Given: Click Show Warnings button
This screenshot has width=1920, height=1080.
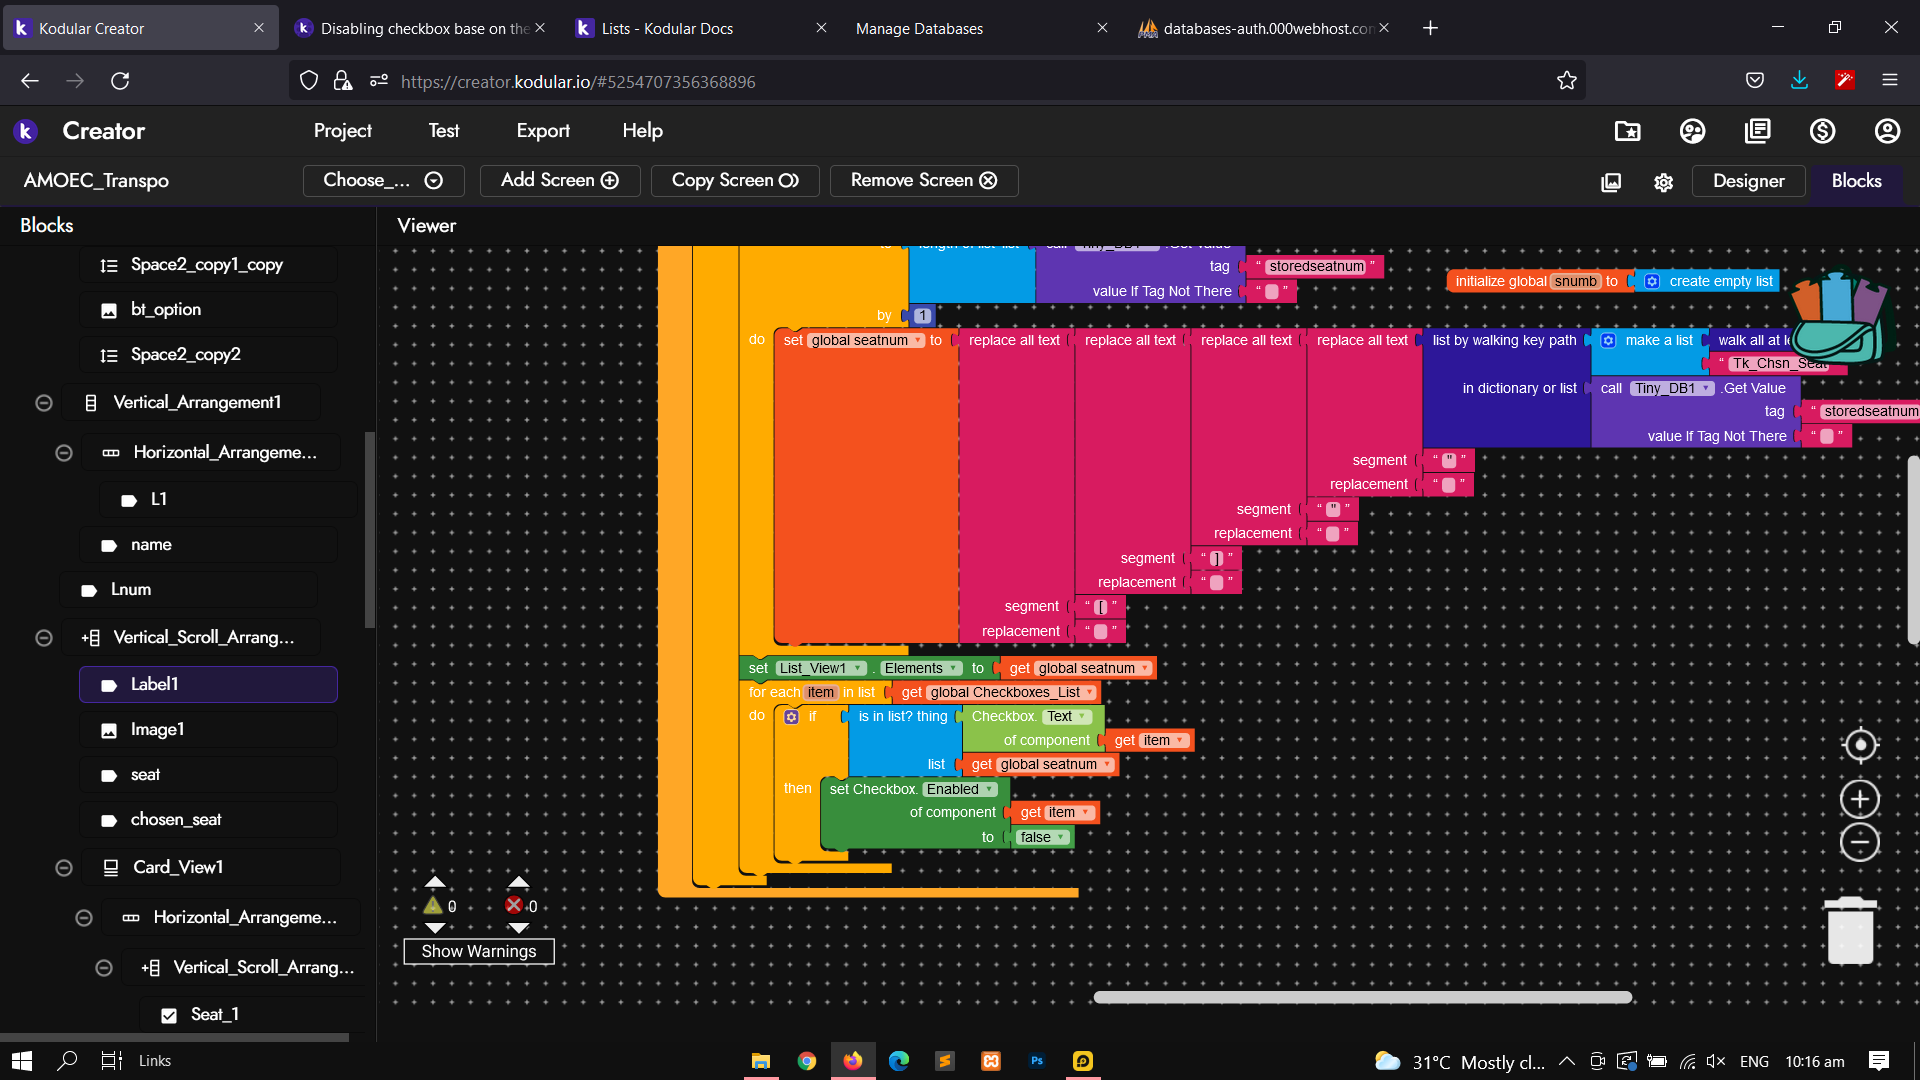Looking at the screenshot, I should pyautogui.click(x=478, y=951).
